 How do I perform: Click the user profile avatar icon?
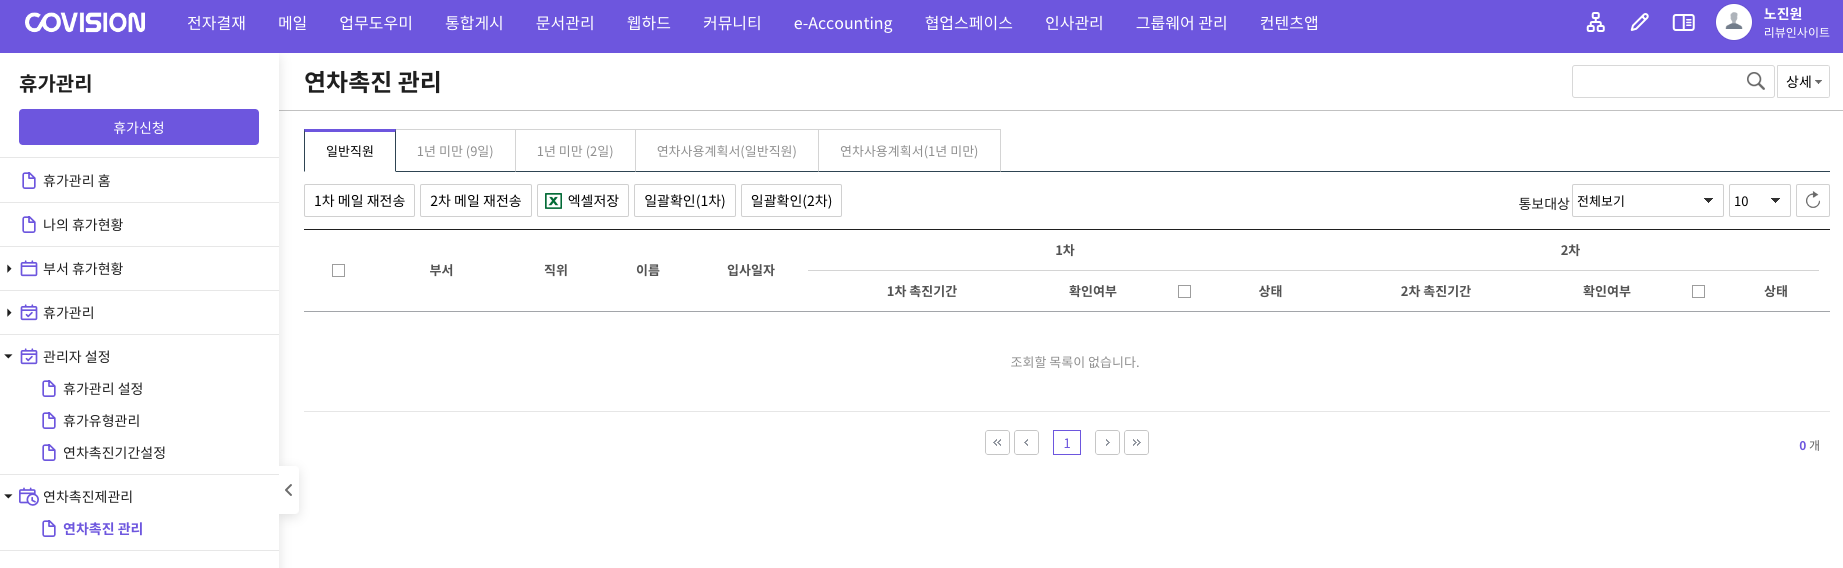coord(1733,22)
